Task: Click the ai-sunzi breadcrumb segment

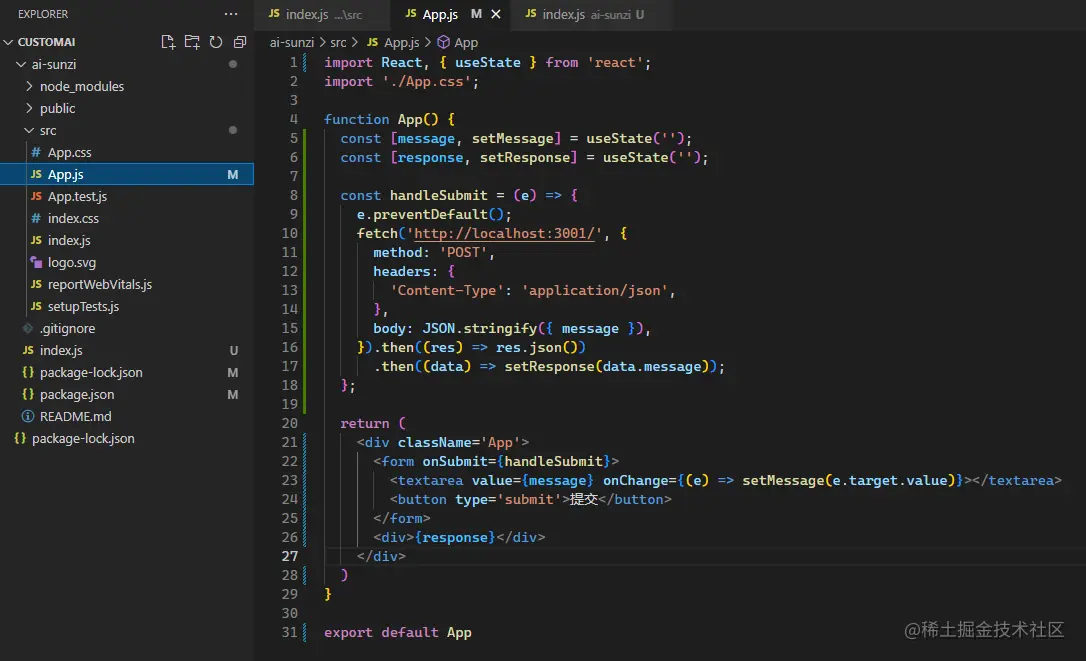Action: click(292, 42)
